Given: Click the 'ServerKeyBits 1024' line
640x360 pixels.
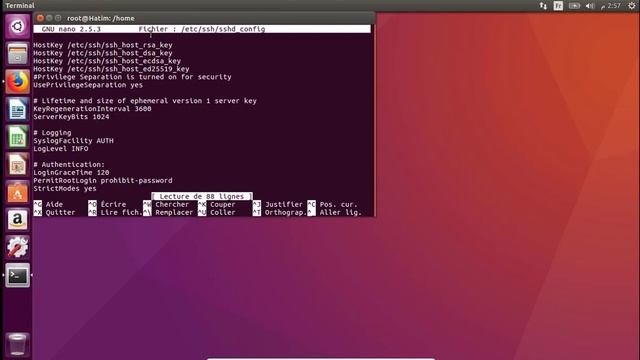Looking at the screenshot, I should (x=71, y=117).
